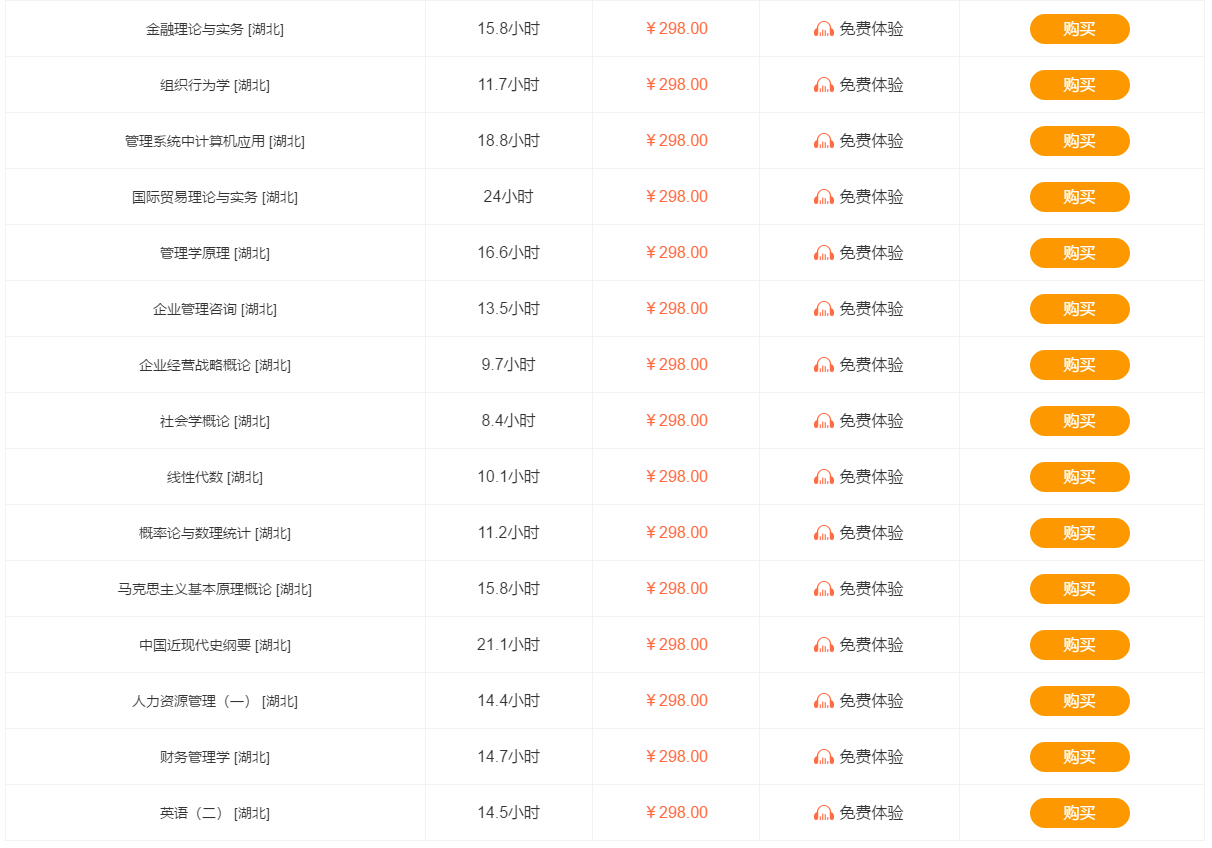Click headphone icon in 社会学概论 row
The height and width of the screenshot is (848, 1212).
click(x=823, y=421)
